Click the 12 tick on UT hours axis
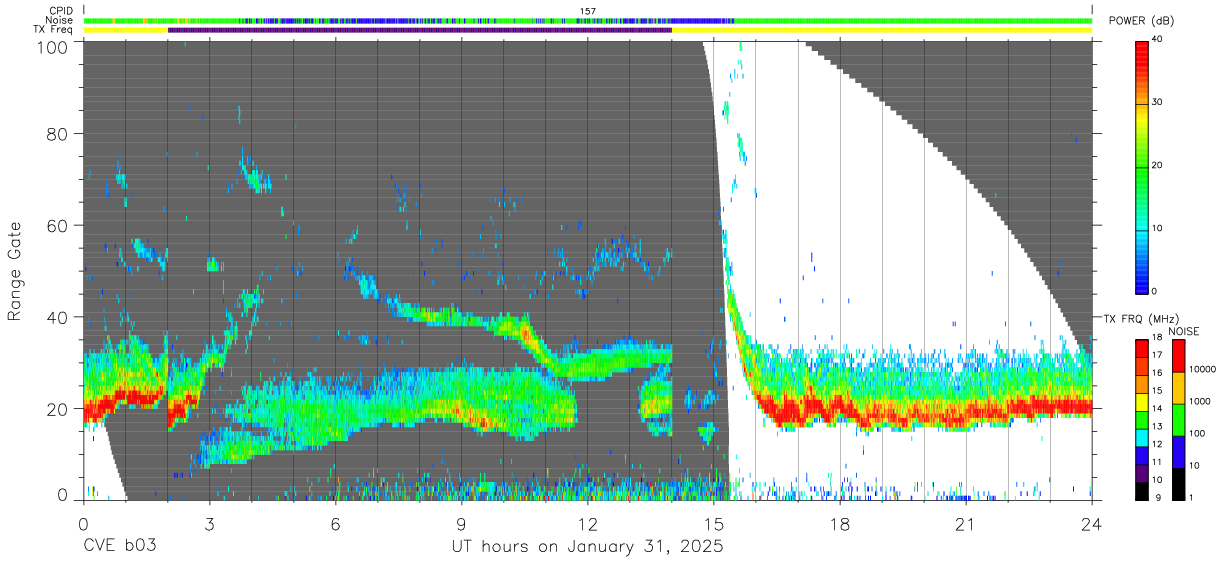This screenshot has width=1228, height=567. point(587,523)
